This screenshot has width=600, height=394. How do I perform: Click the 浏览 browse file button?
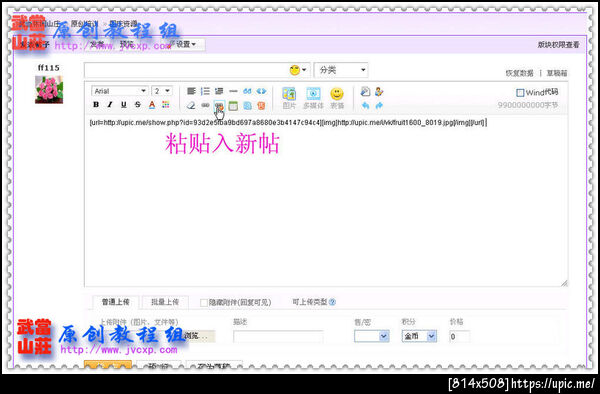[199, 336]
